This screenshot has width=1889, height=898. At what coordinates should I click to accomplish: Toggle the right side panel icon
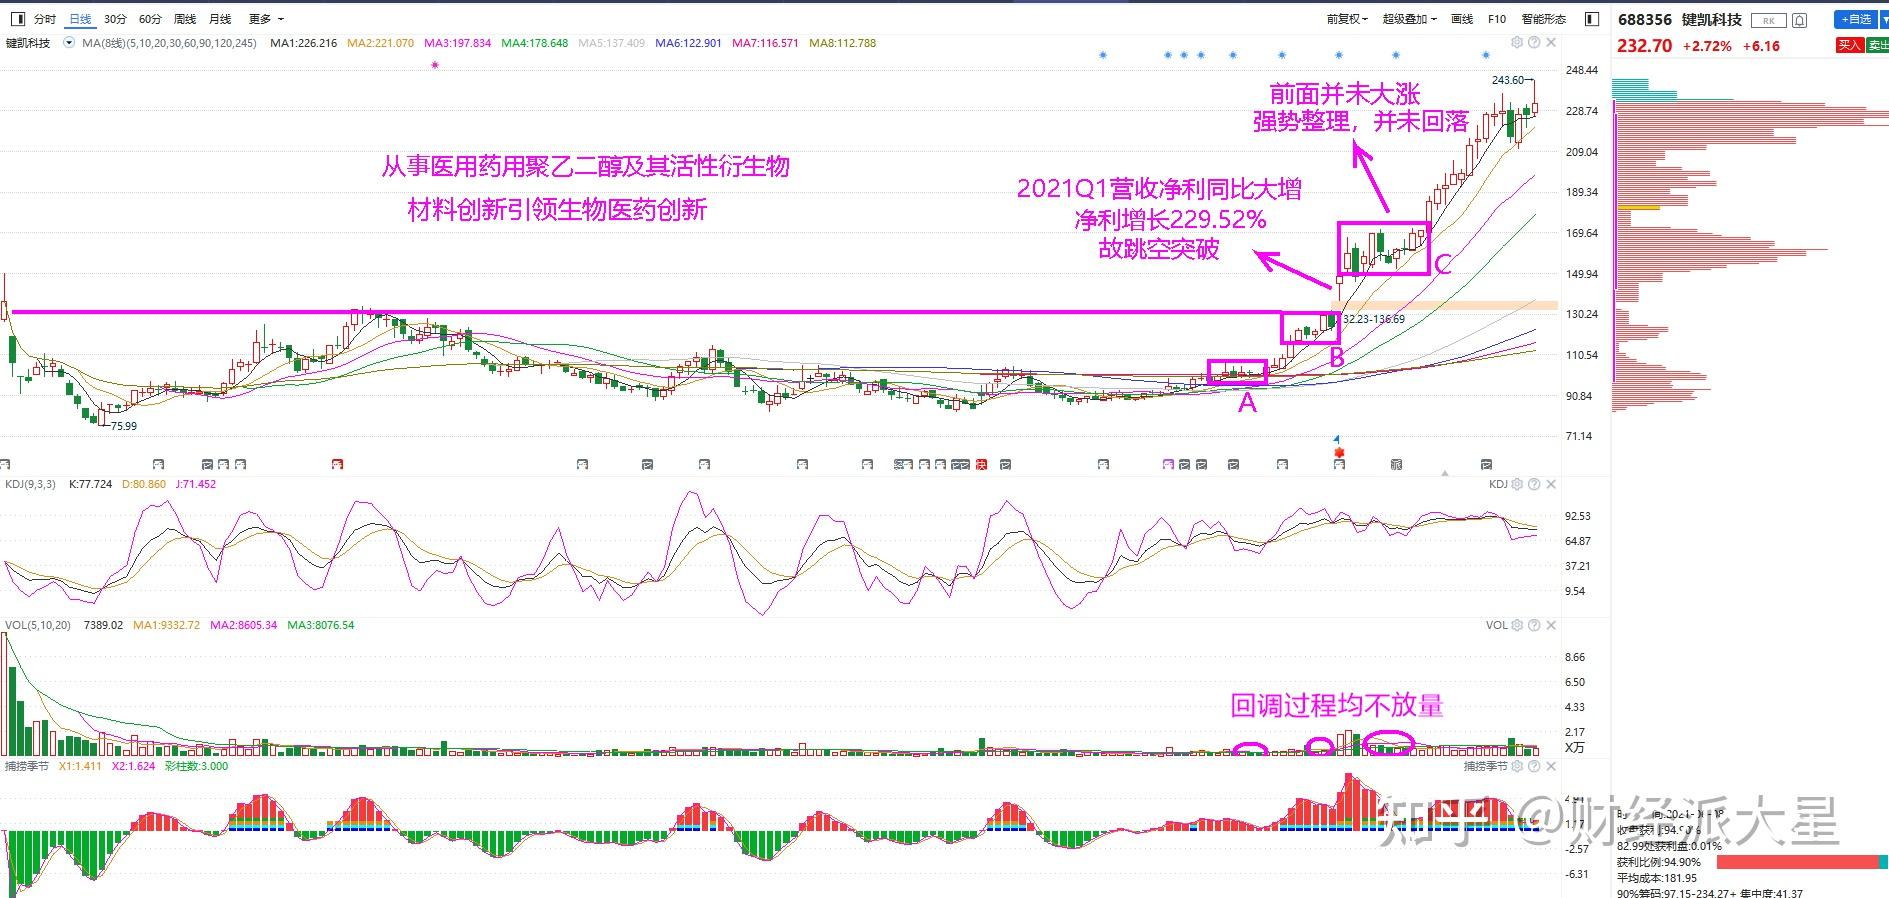(x=1592, y=19)
